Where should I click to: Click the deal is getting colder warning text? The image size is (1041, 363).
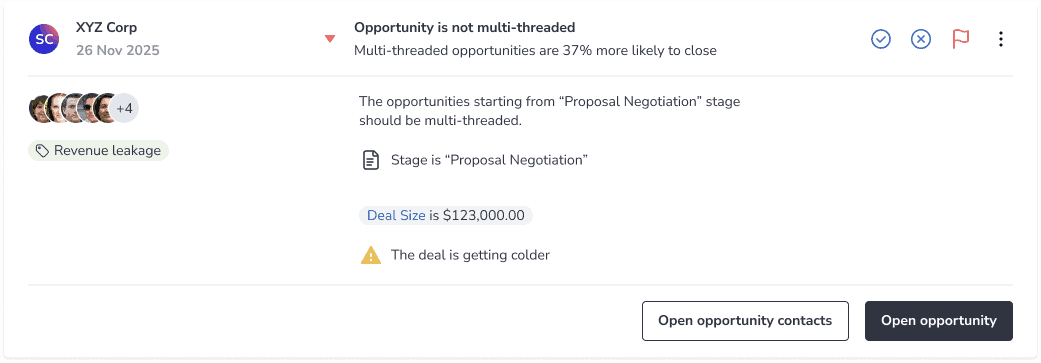click(x=470, y=255)
